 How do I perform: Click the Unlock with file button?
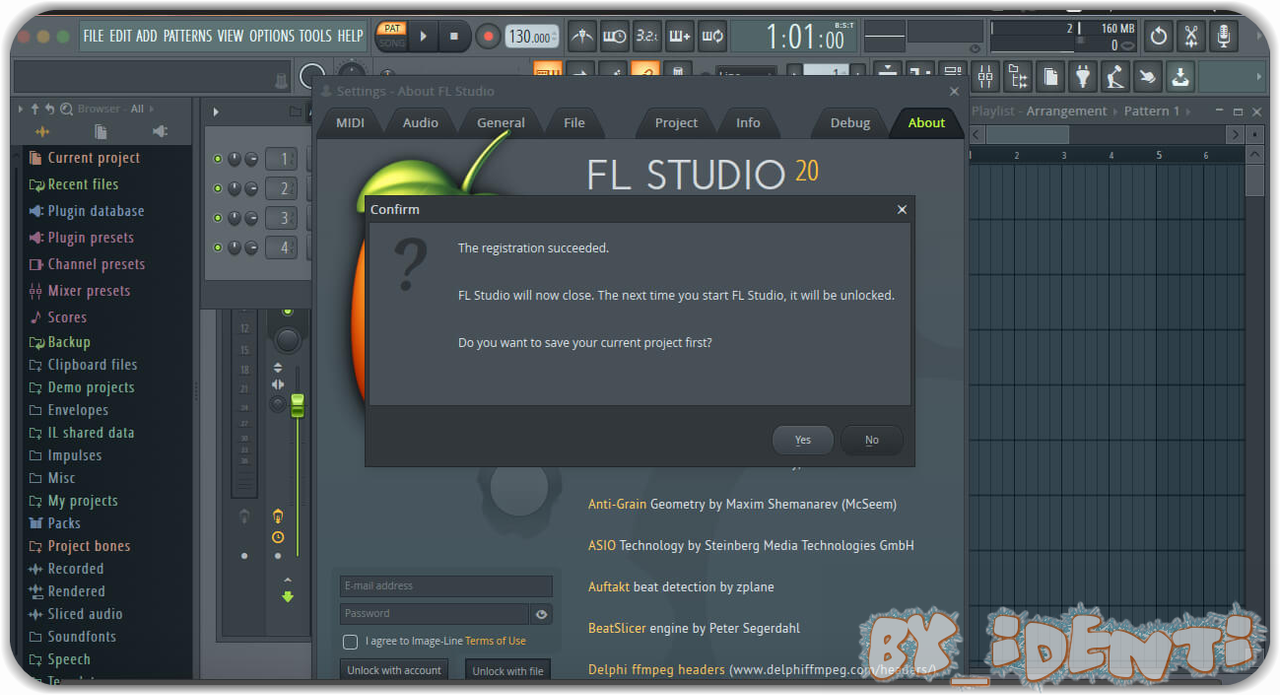[x=508, y=671]
